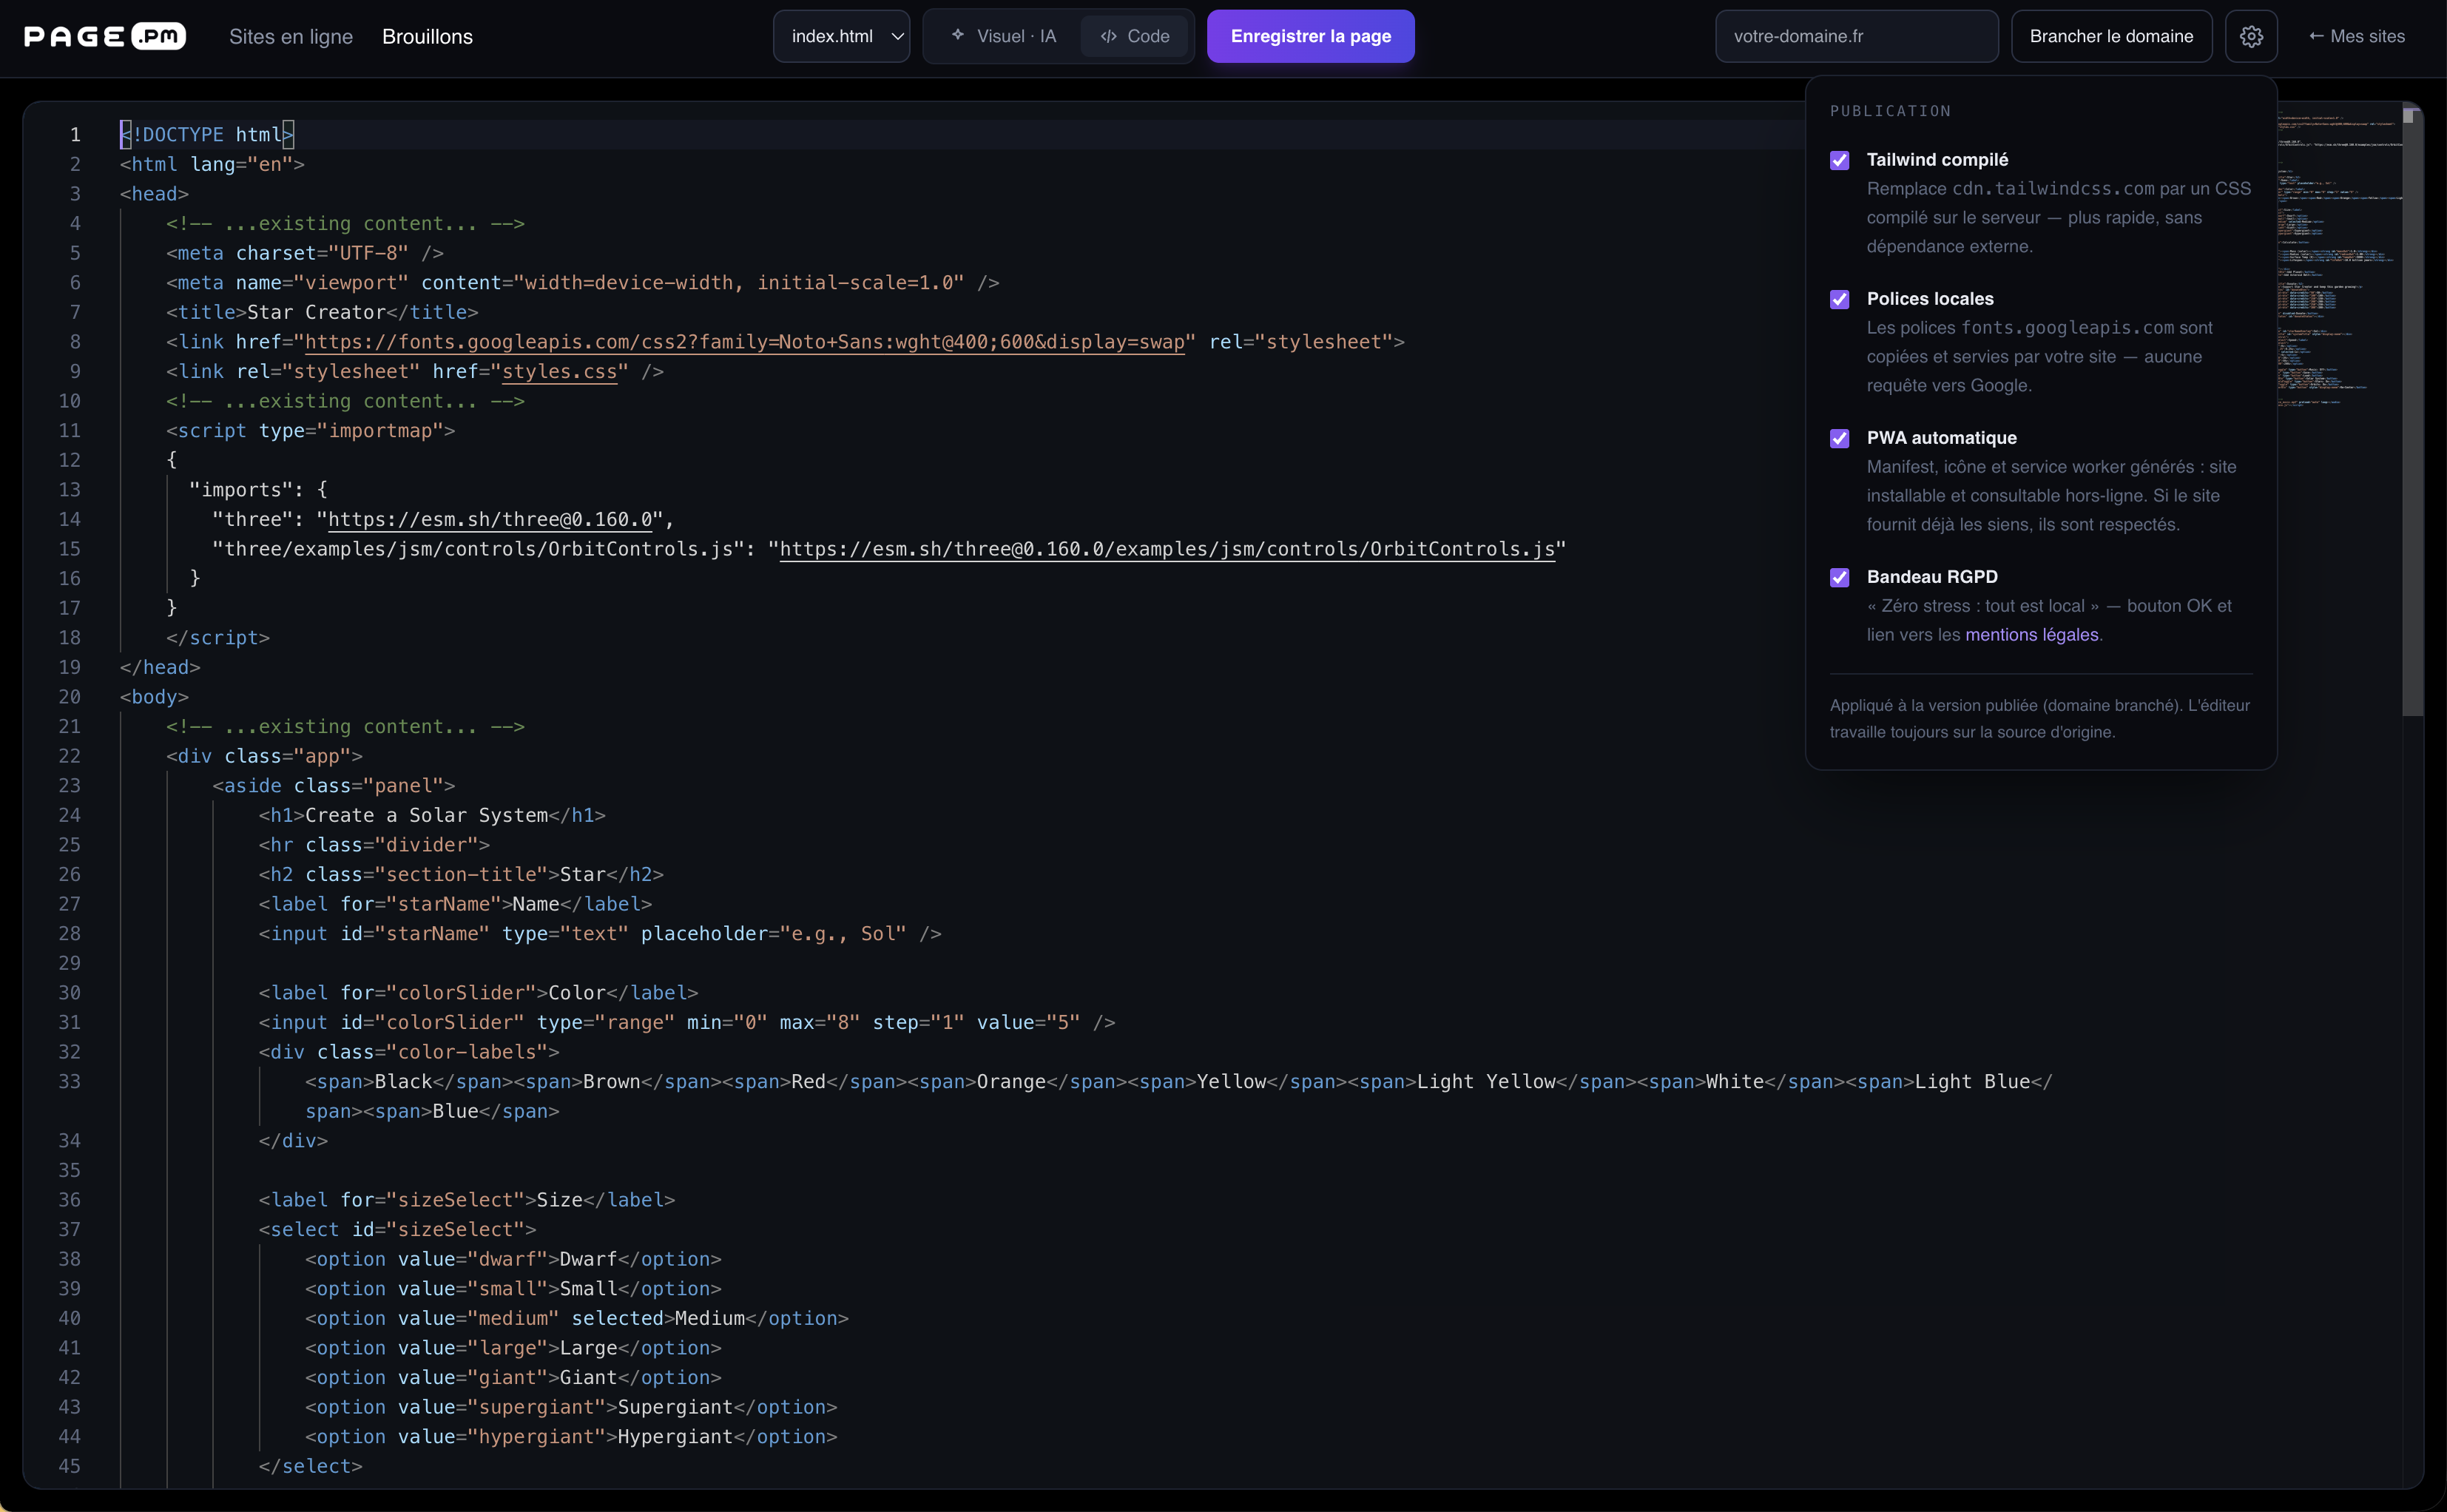The width and height of the screenshot is (2447, 1512).
Task: Go back to Mes sites
Action: 2356,36
